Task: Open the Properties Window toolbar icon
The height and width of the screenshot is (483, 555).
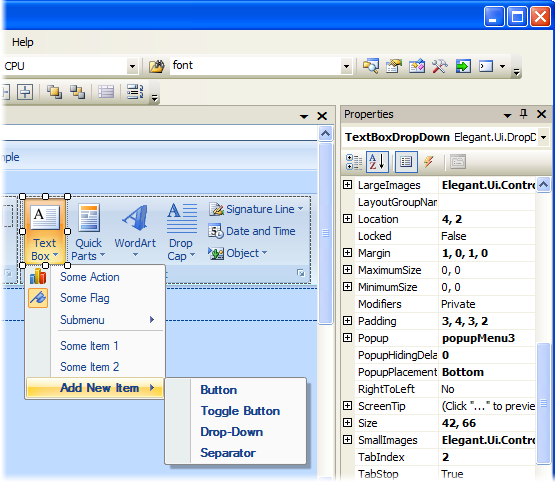Action: coord(394,66)
